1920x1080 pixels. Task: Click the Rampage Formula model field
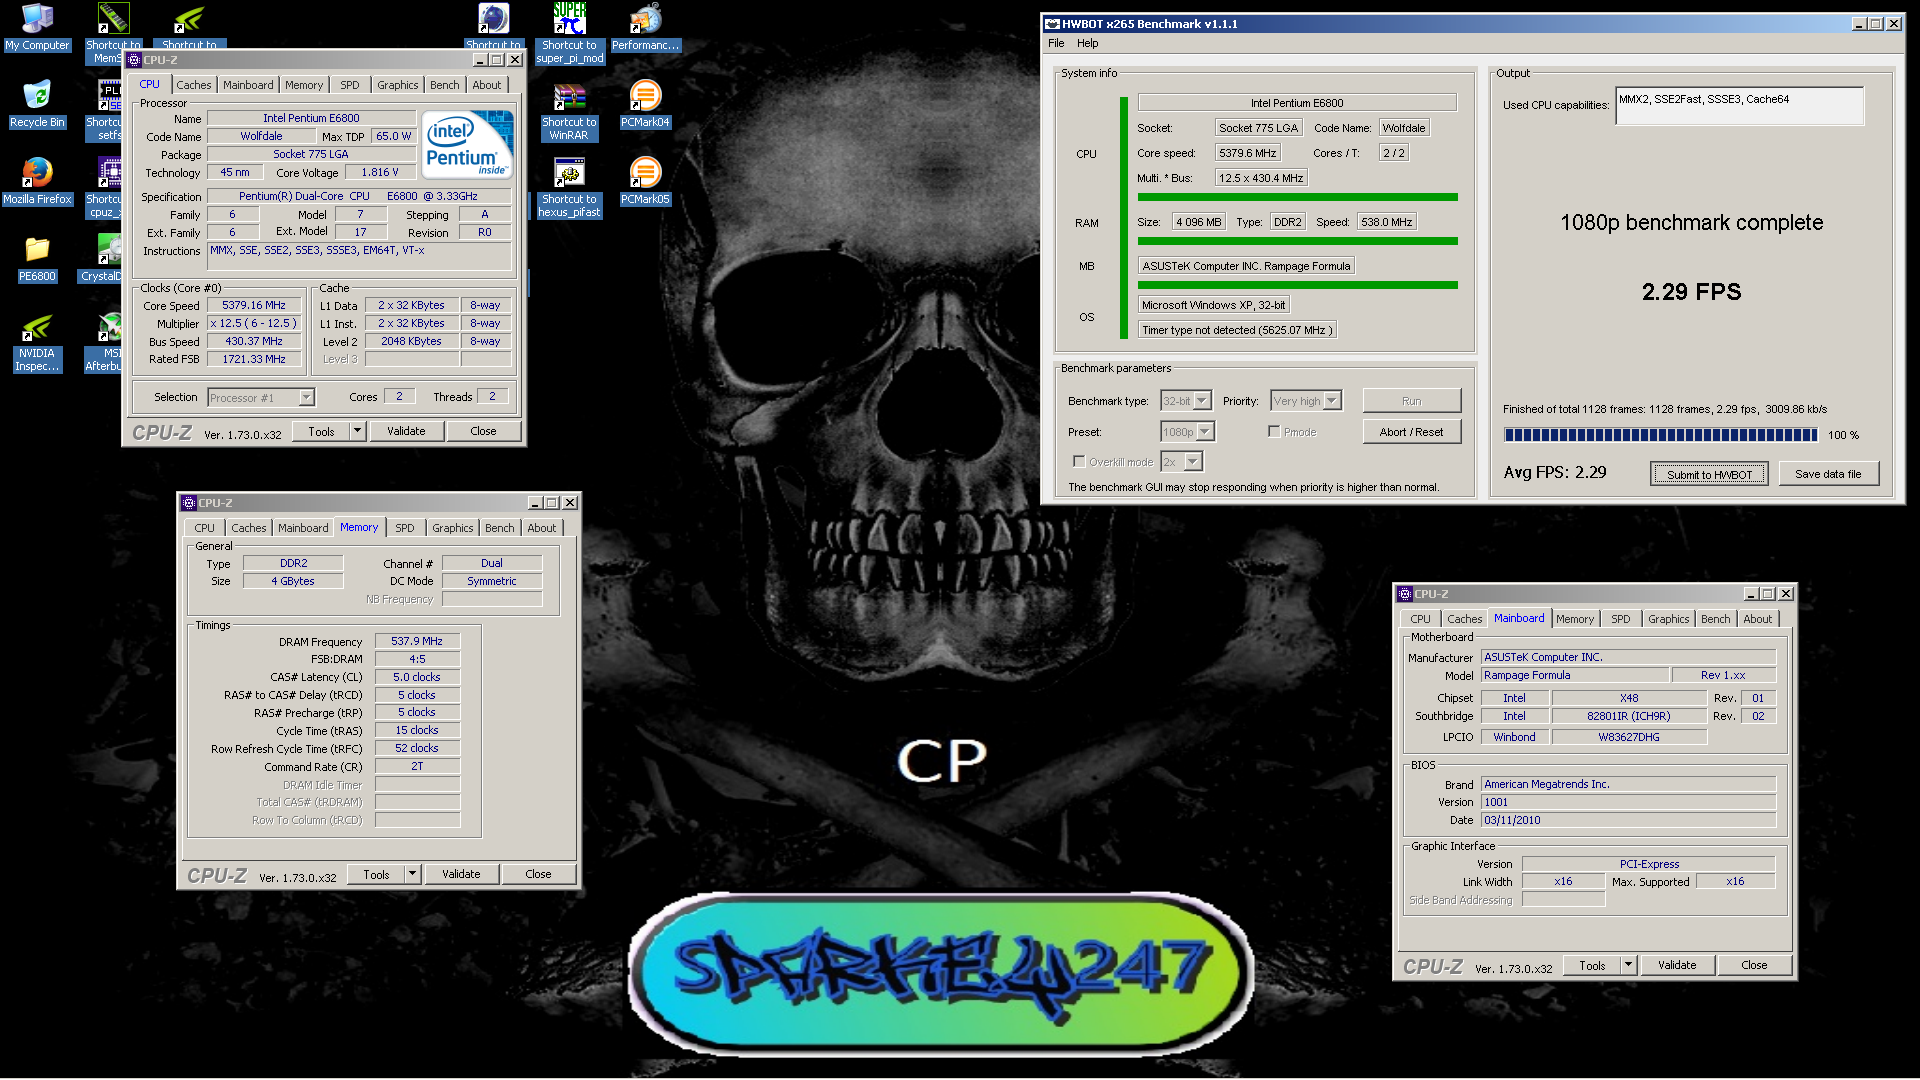tap(1574, 676)
